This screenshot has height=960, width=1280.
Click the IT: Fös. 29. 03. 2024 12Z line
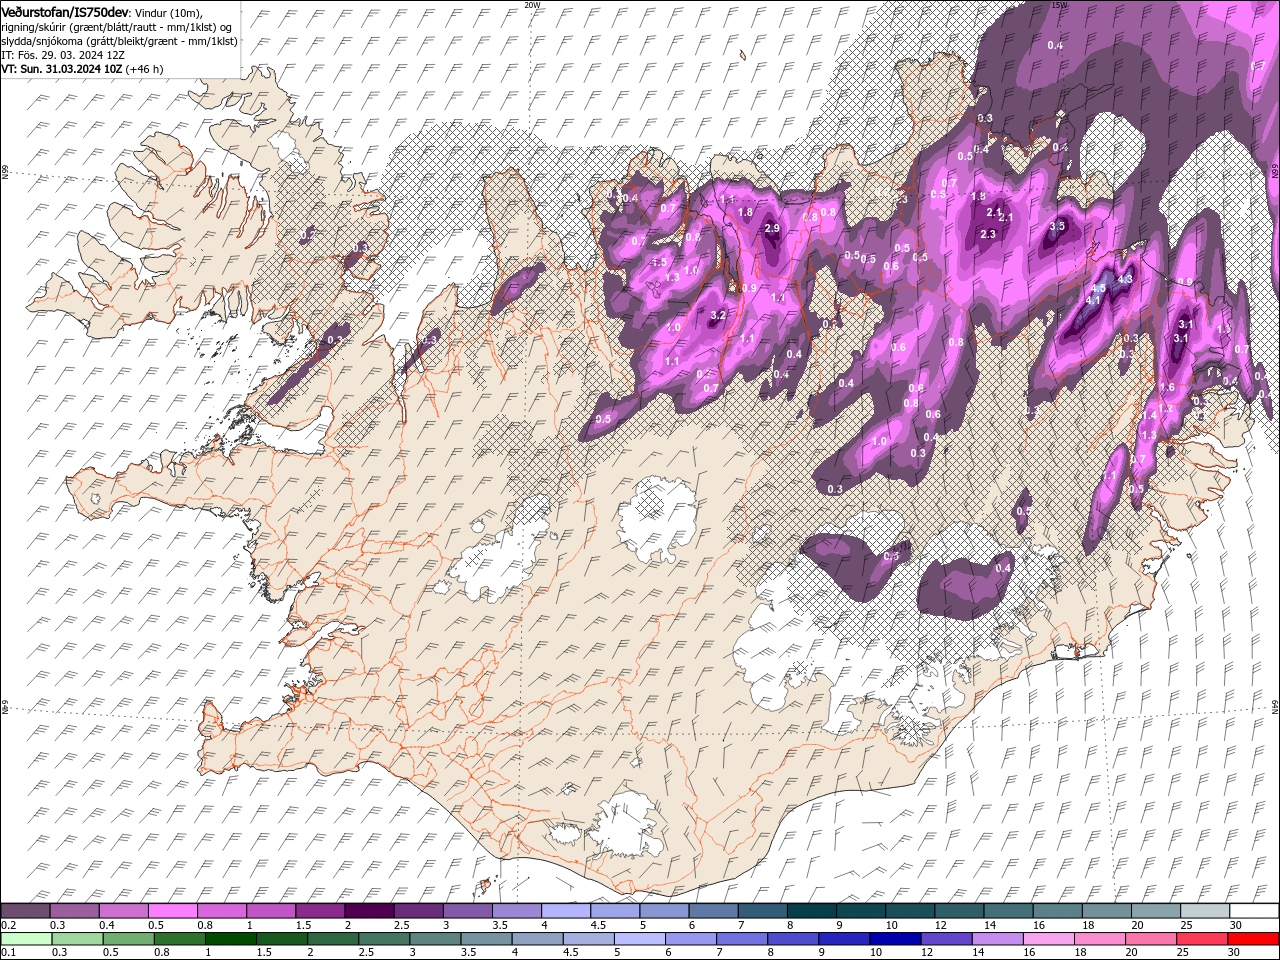pos(62,55)
